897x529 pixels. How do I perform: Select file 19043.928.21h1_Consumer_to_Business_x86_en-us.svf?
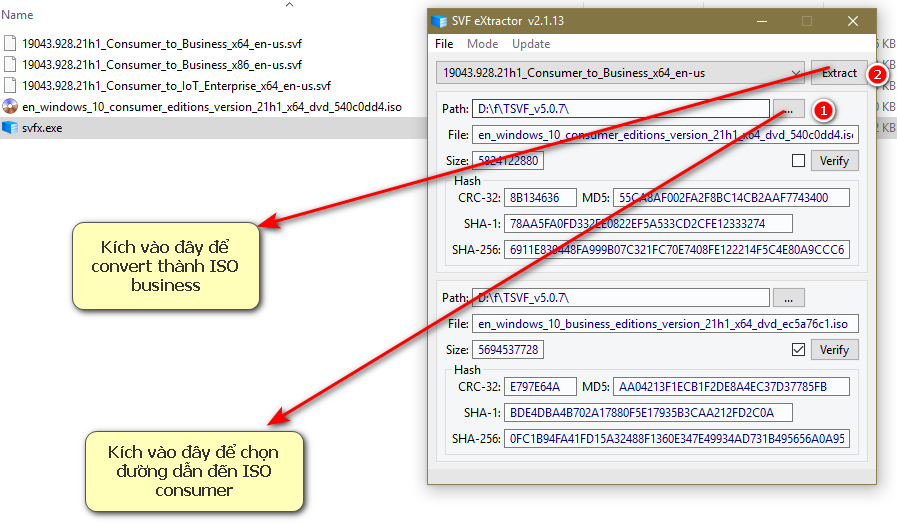162,65
